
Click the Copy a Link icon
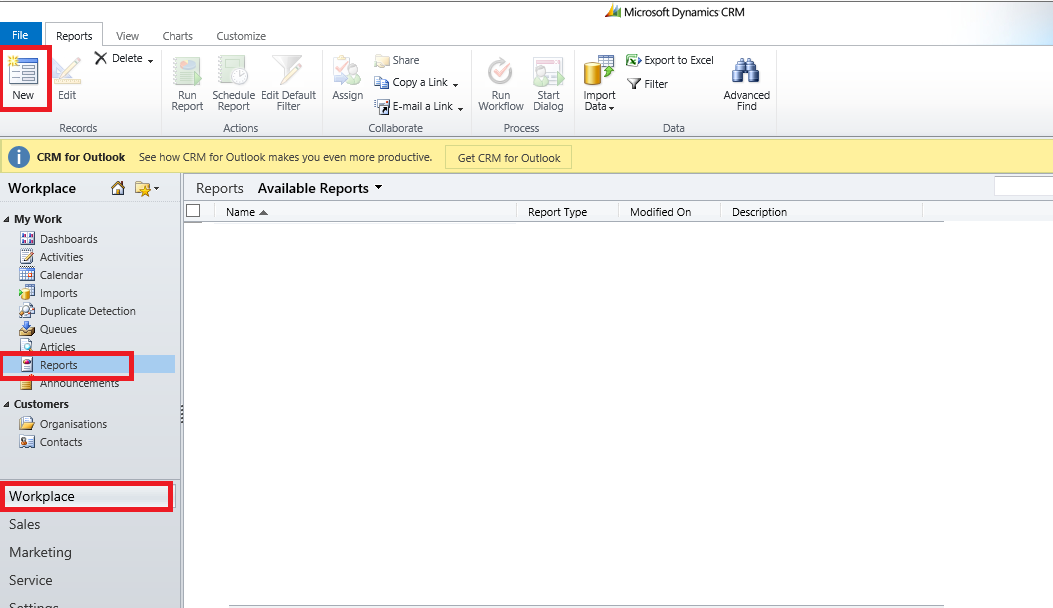click(x=382, y=83)
